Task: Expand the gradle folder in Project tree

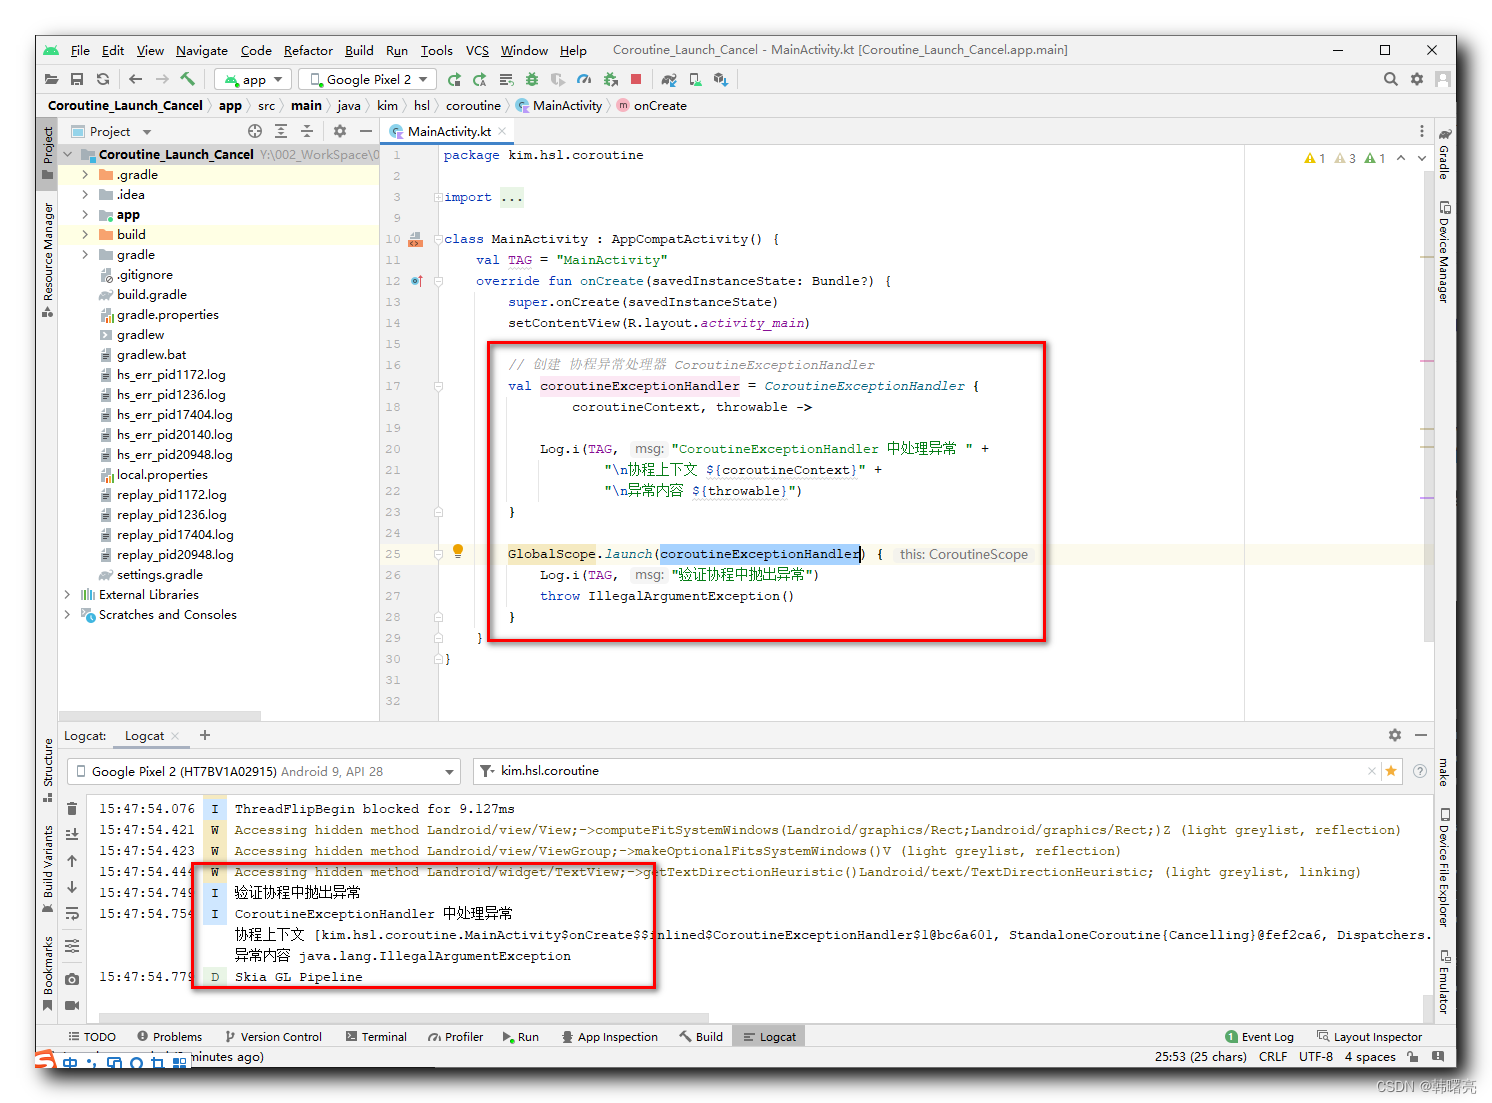Action: 85,254
